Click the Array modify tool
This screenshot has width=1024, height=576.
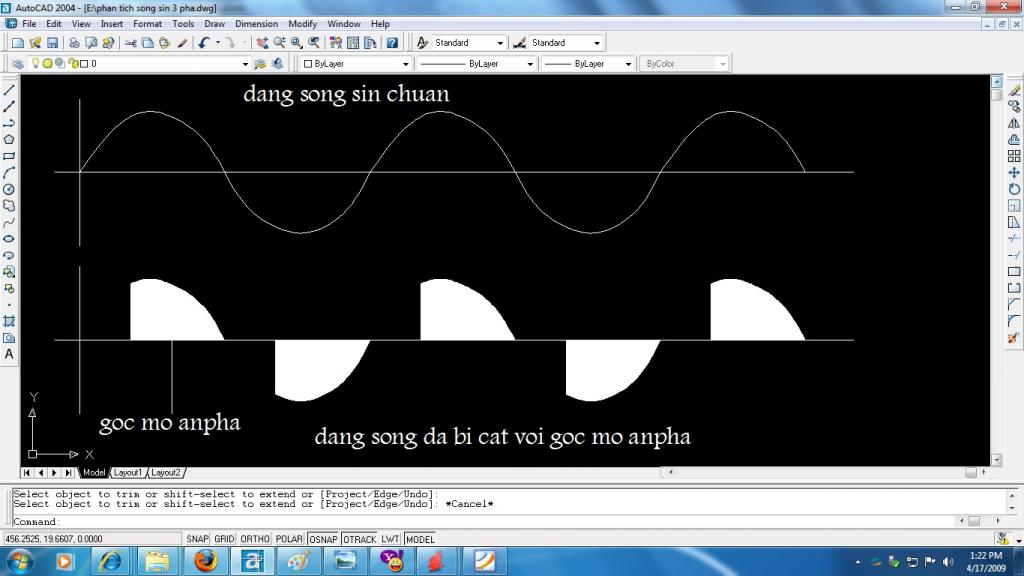[x=1014, y=156]
